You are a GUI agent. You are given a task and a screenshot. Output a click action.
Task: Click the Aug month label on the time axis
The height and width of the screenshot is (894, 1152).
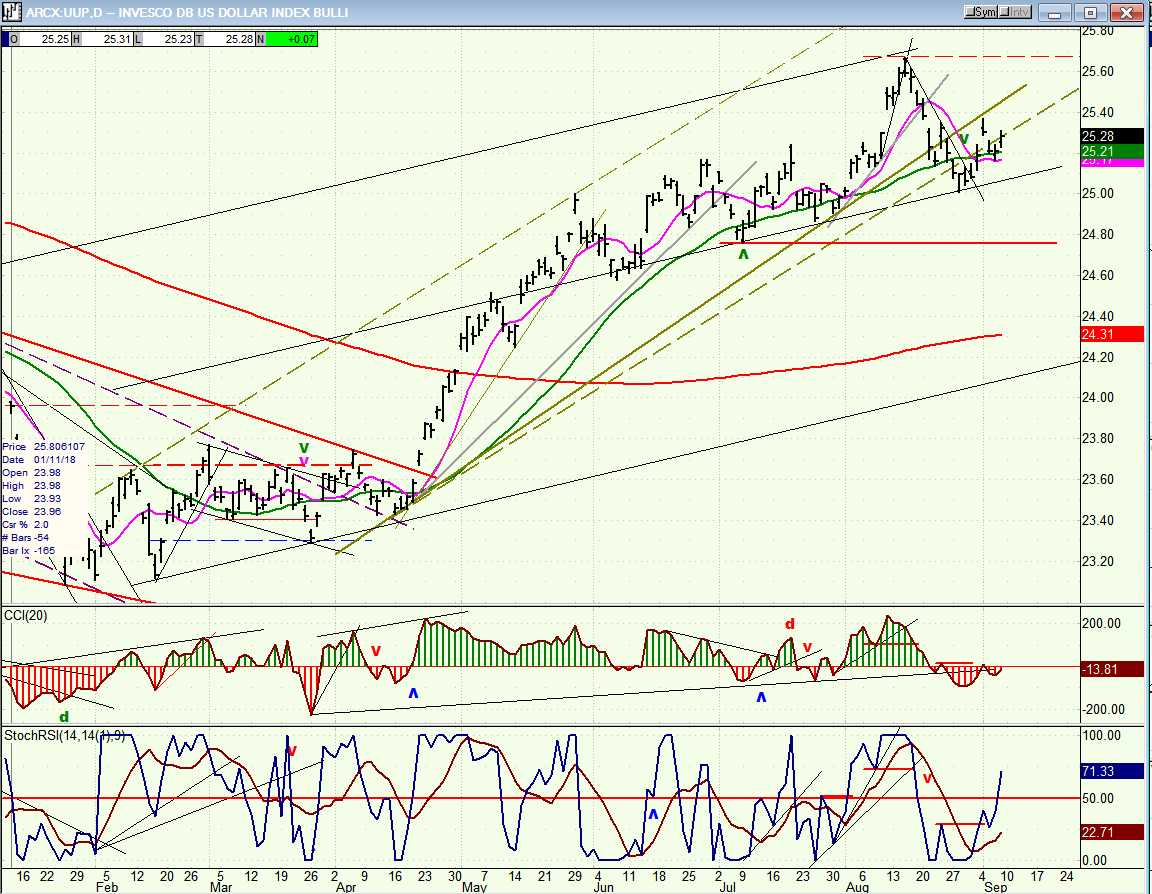pyautogui.click(x=857, y=887)
